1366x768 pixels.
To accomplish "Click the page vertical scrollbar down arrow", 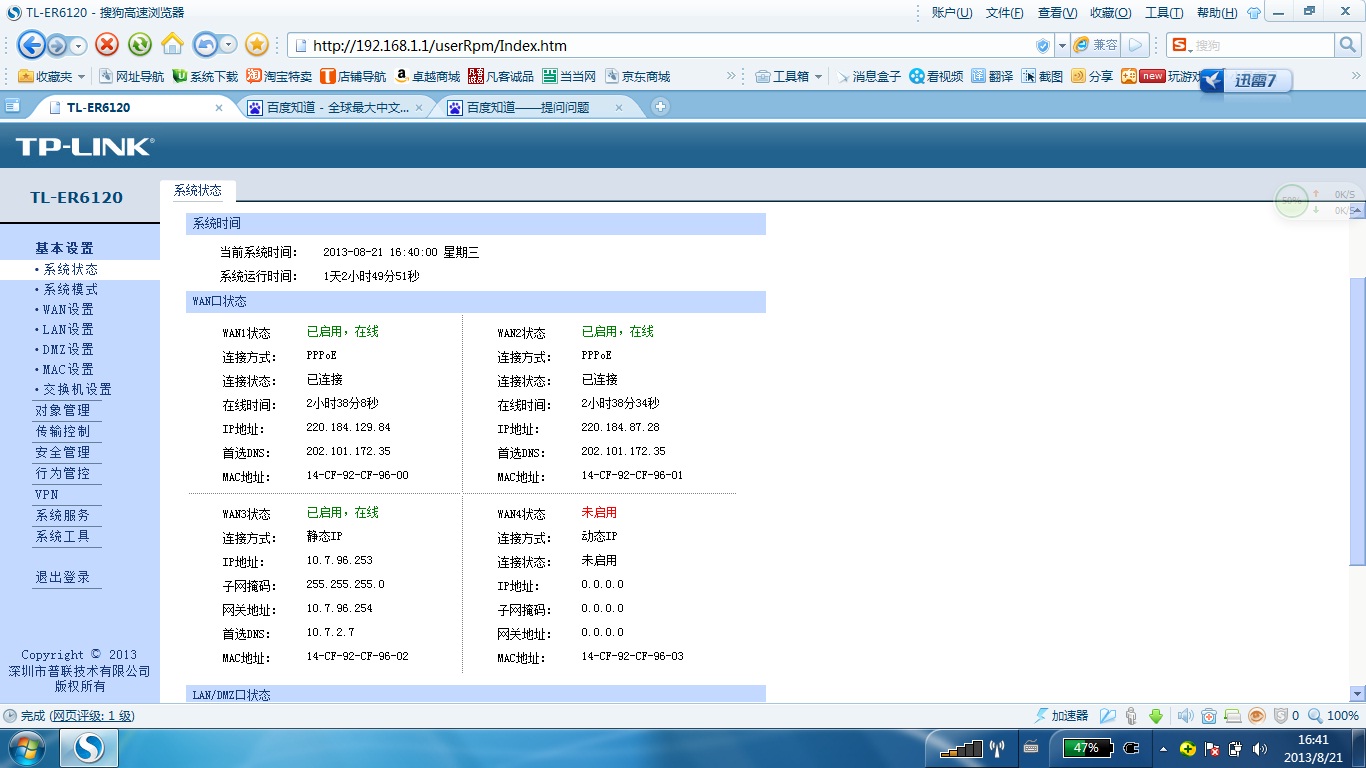I will [x=1357, y=694].
